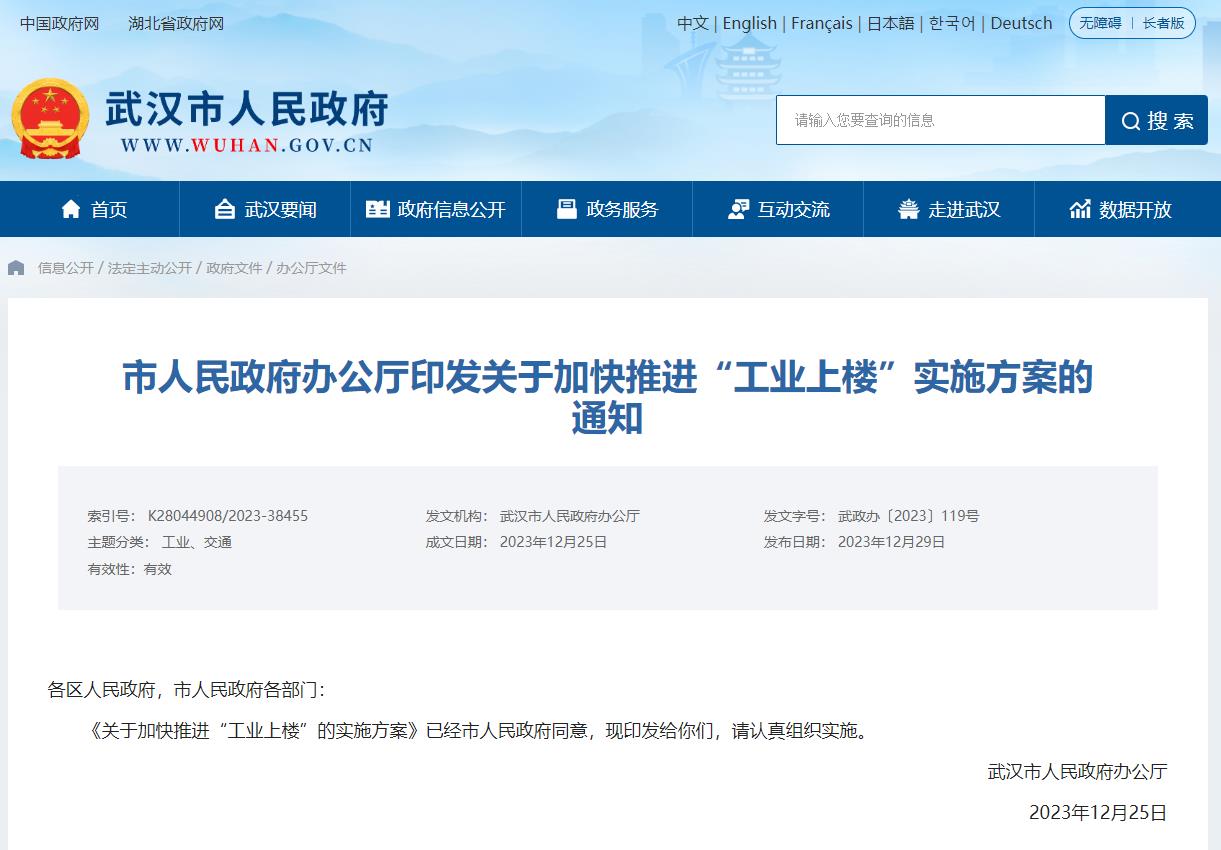Image resolution: width=1221 pixels, height=850 pixels.
Task: Click the signature 武汉市人民政府办公厅 at bottom
Action: point(1077,771)
